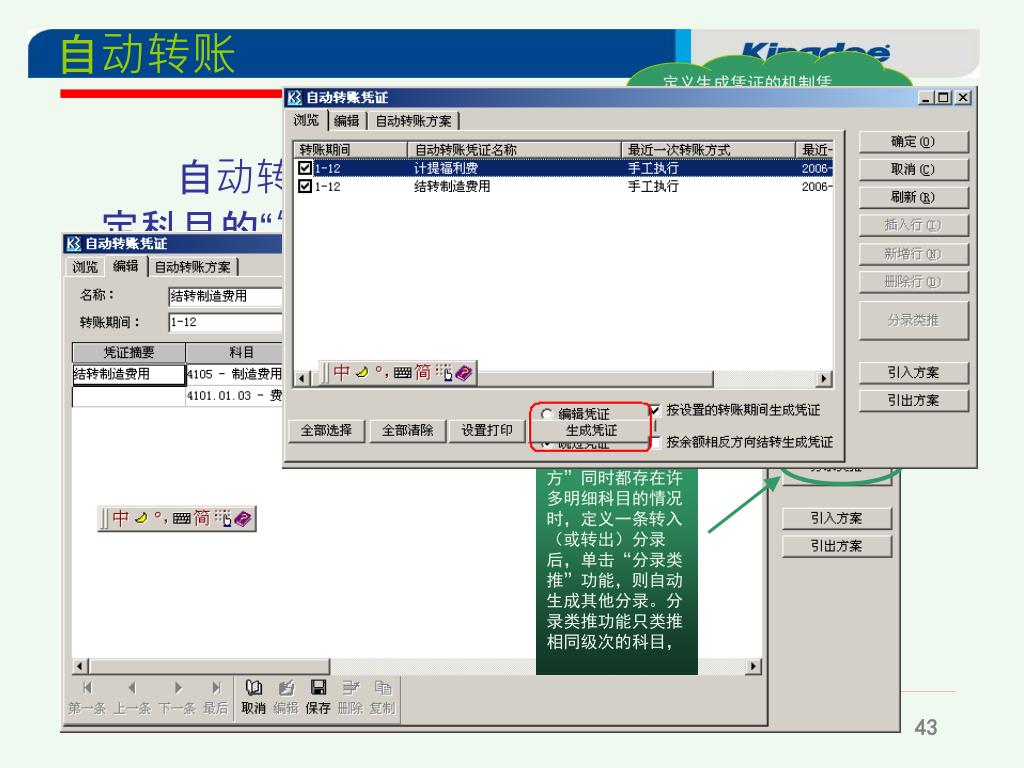Screen dimensions: 1024x768
Task: Click 凭证摘要 cell 结转制造费用 in grid
Action: 129,374
